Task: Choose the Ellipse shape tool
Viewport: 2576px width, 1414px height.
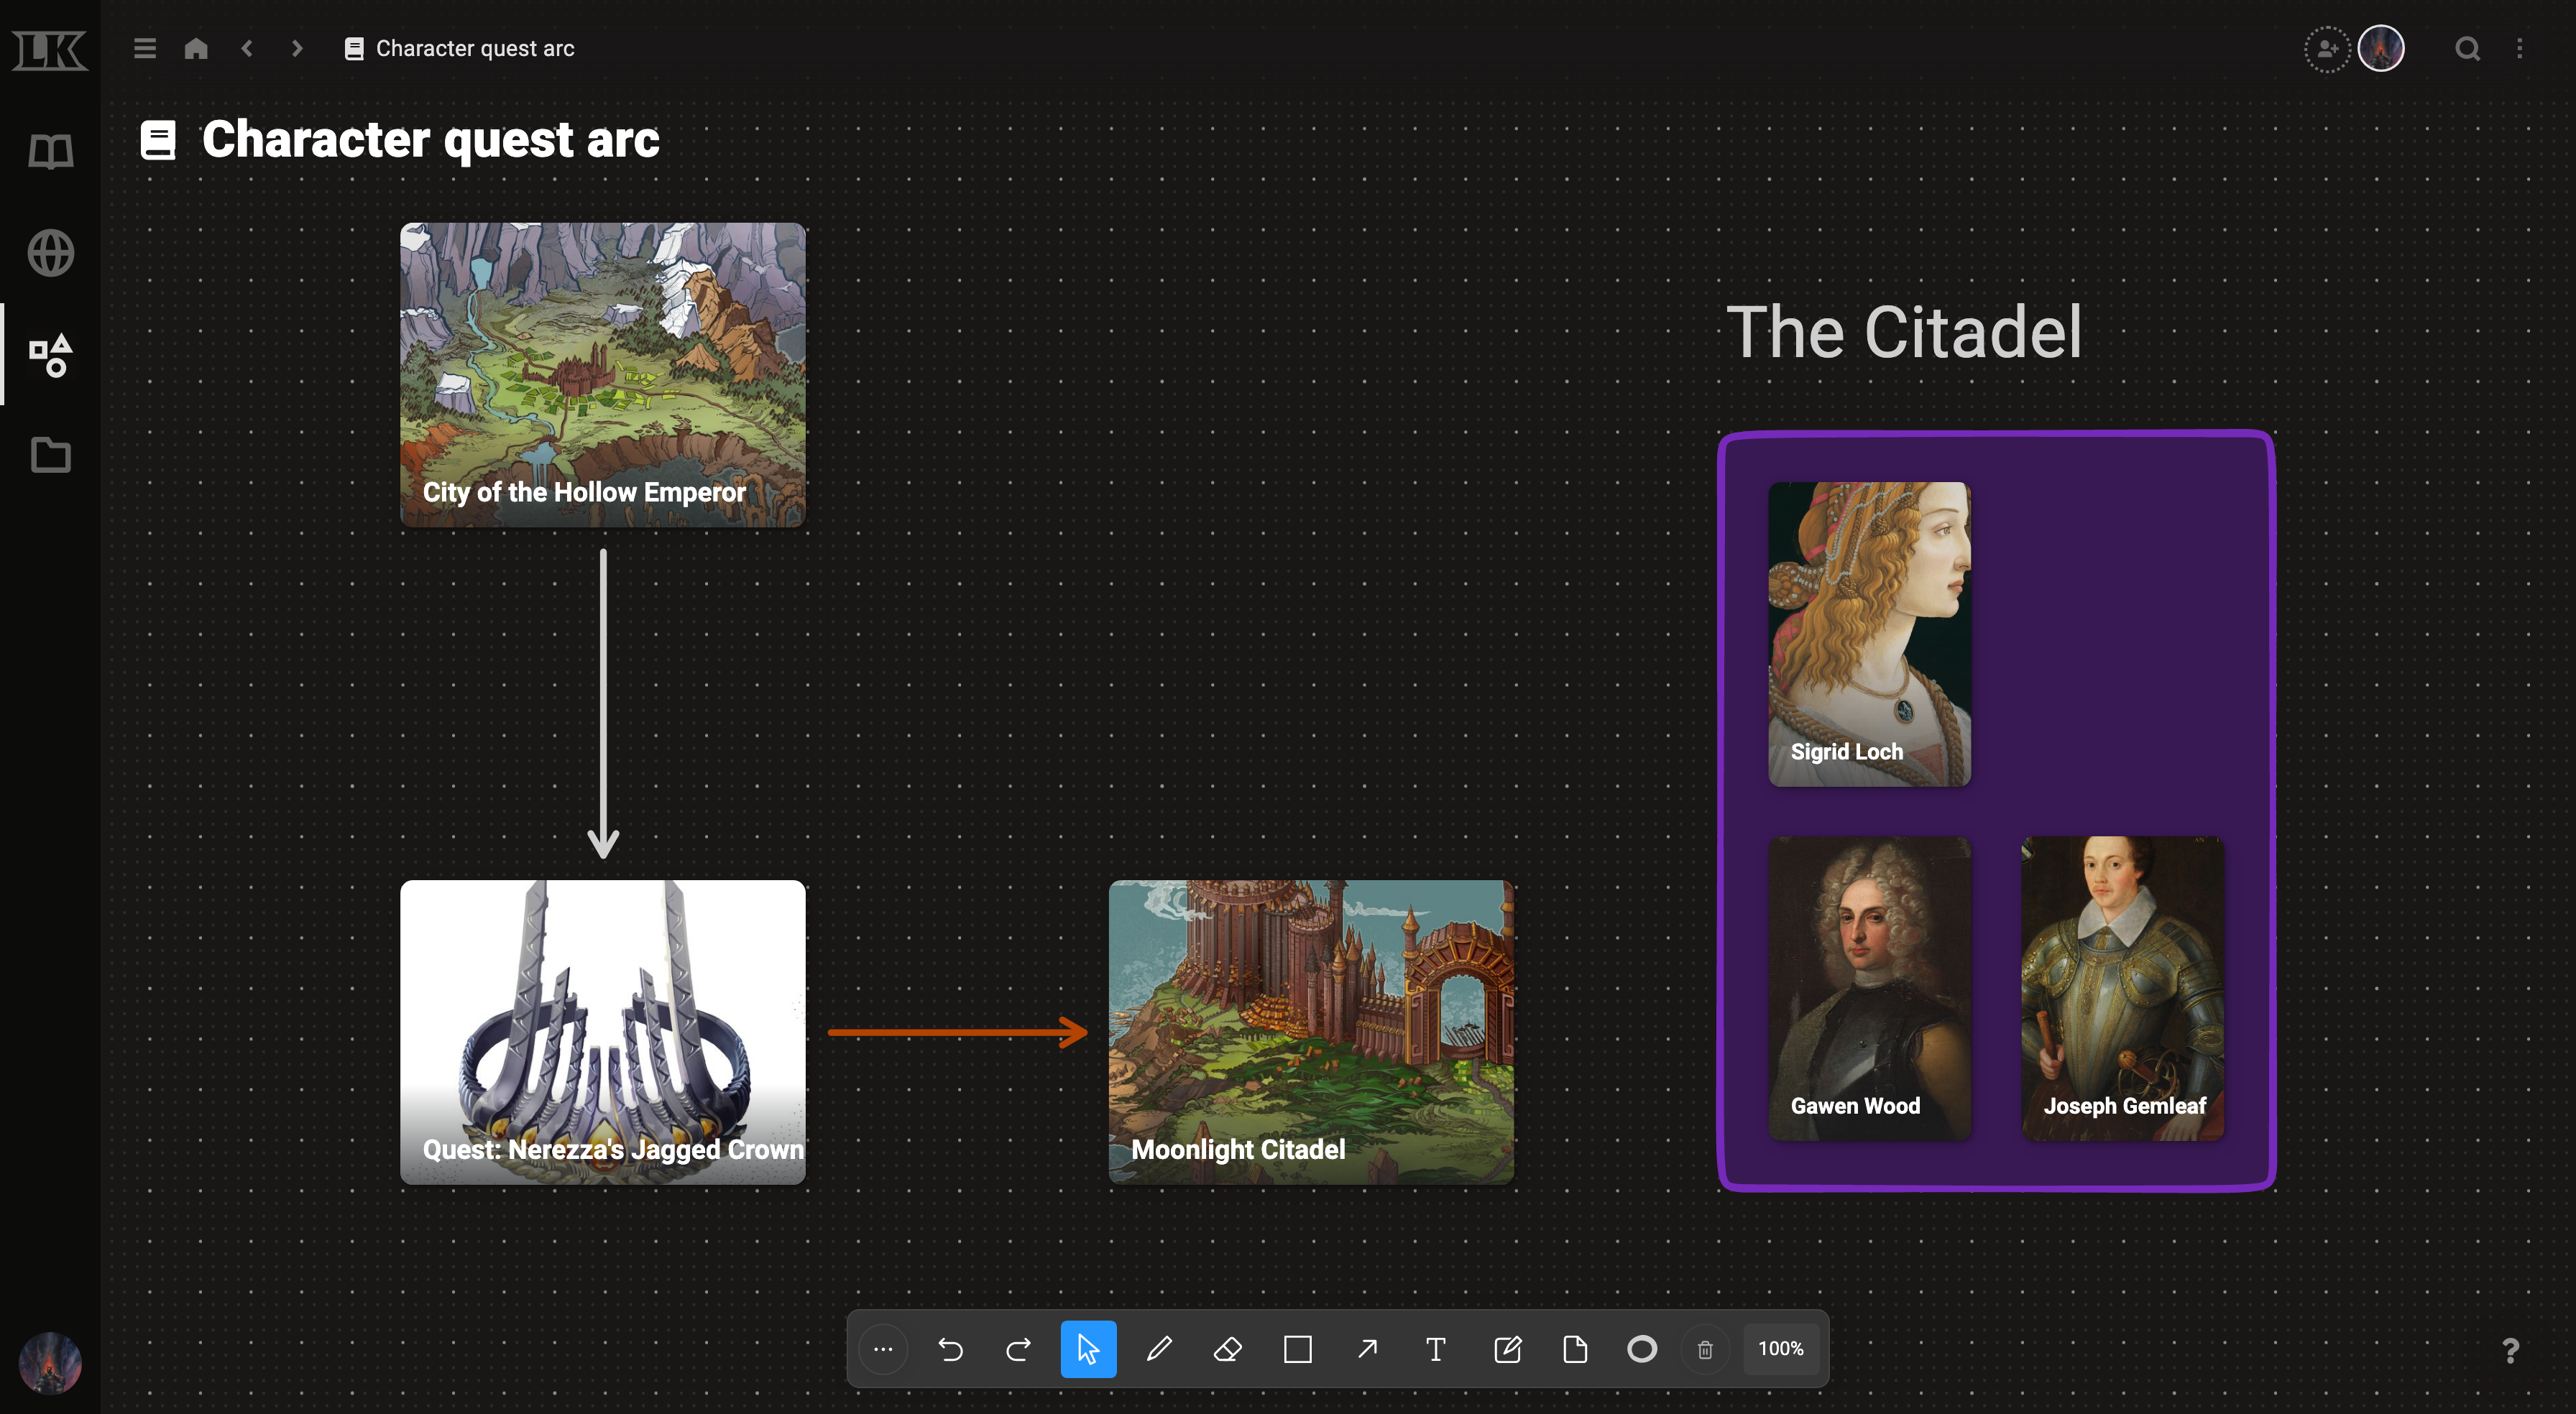Action: tap(1642, 1349)
